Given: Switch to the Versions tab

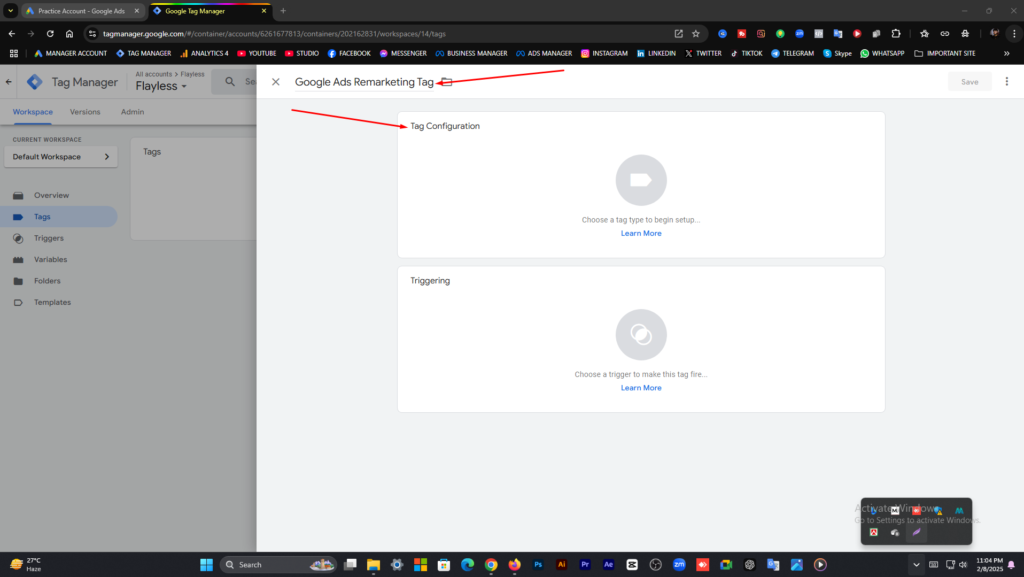Looking at the screenshot, I should click(x=85, y=112).
